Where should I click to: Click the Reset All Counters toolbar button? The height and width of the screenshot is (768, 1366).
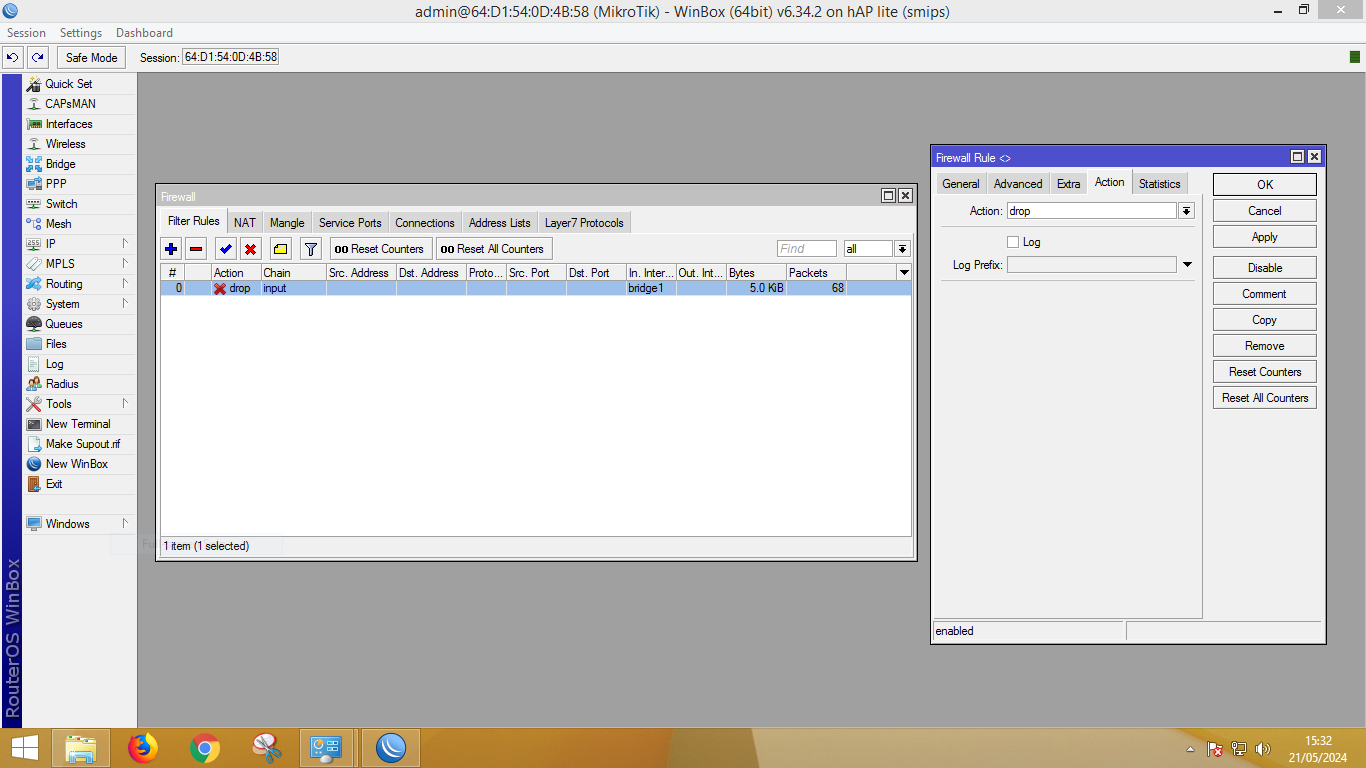493,249
